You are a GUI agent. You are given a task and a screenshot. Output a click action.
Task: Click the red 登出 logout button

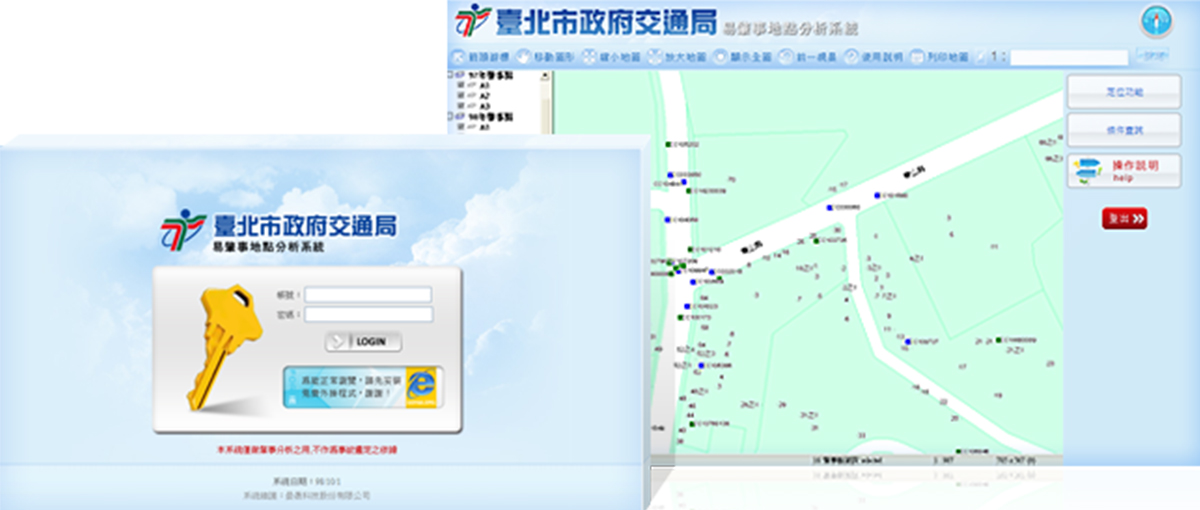coord(1125,219)
